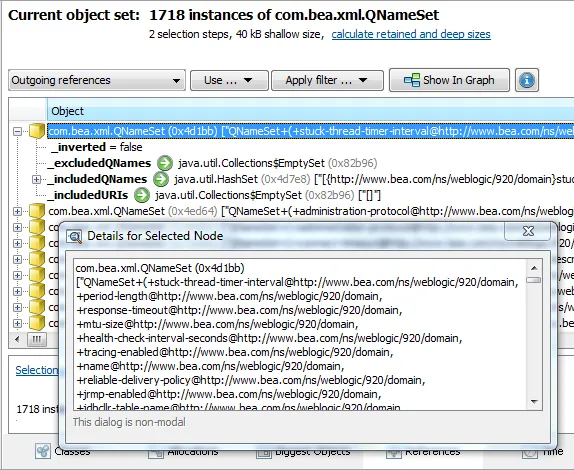Image resolution: width=574 pixels, height=470 pixels.
Task: Select the QNameSet 0x4d1bb row
Action: tap(310, 131)
